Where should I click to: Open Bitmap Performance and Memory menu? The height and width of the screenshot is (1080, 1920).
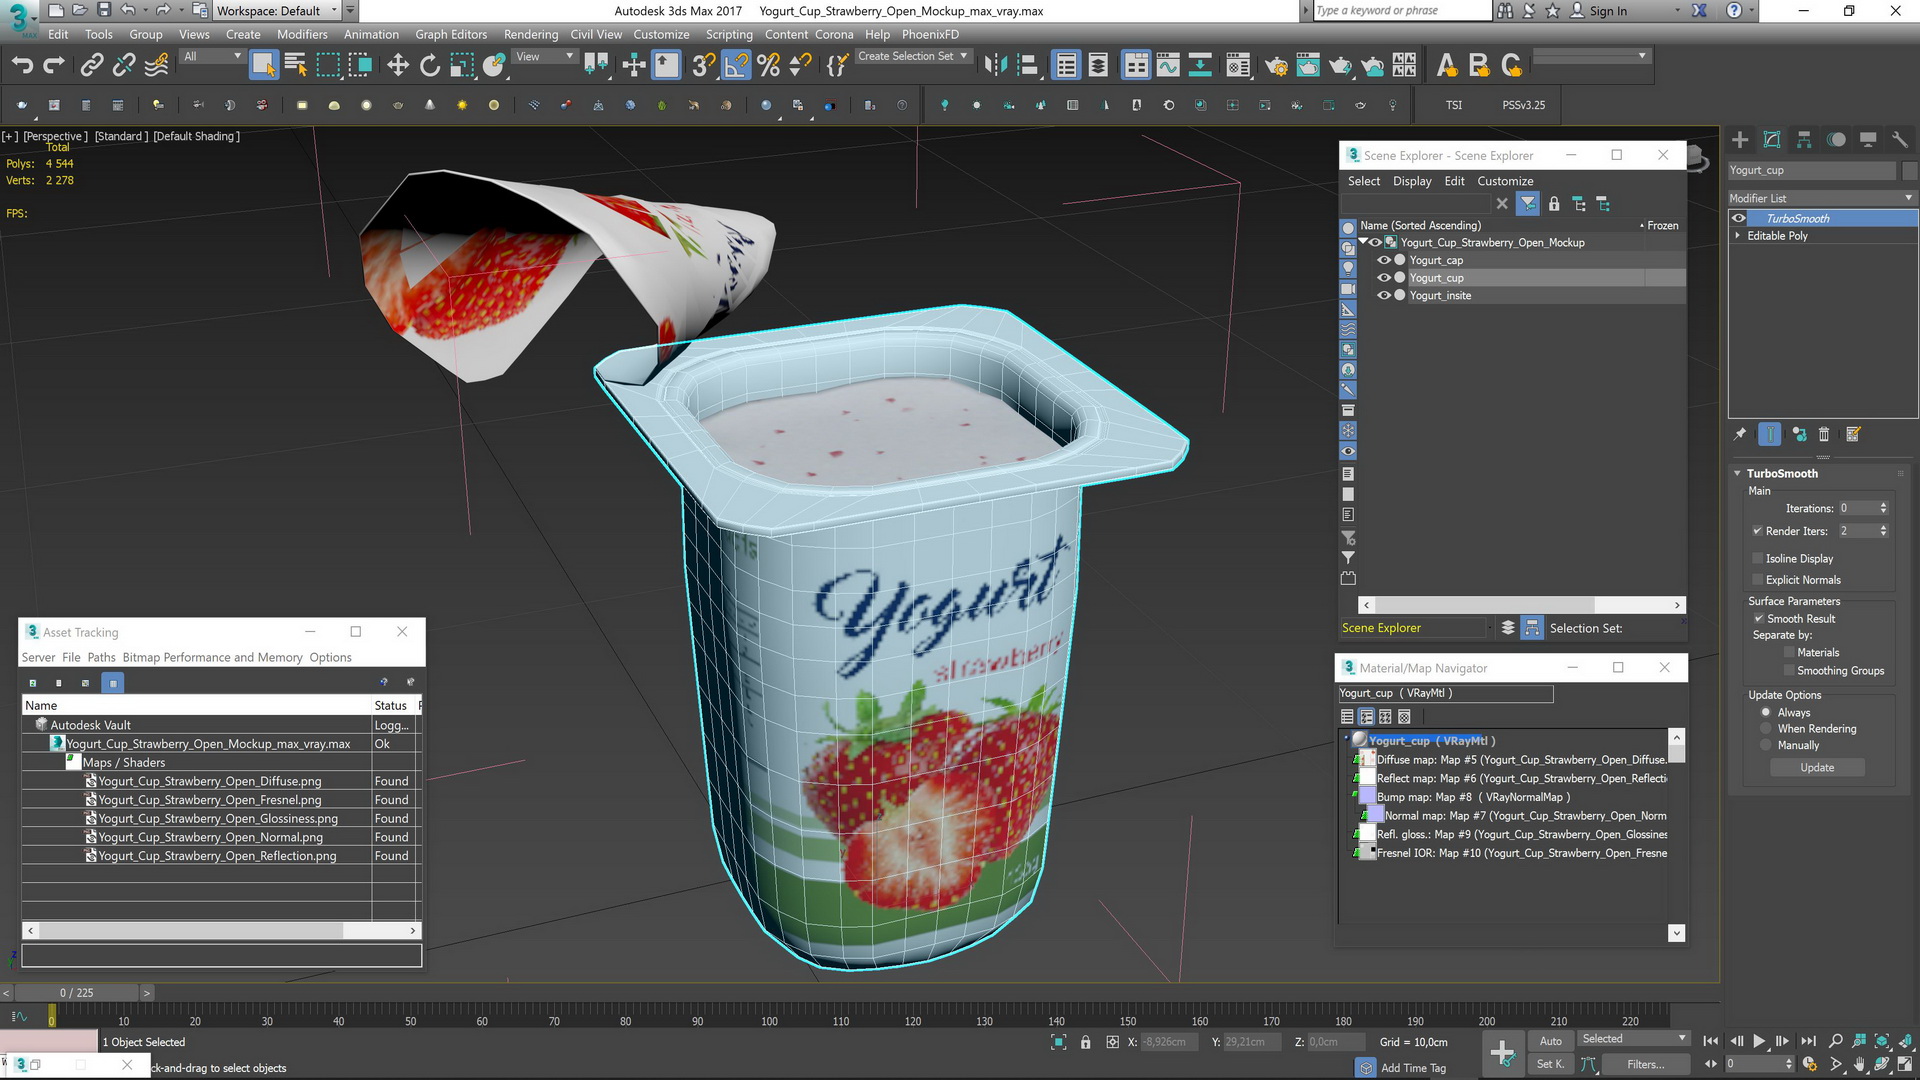point(212,658)
